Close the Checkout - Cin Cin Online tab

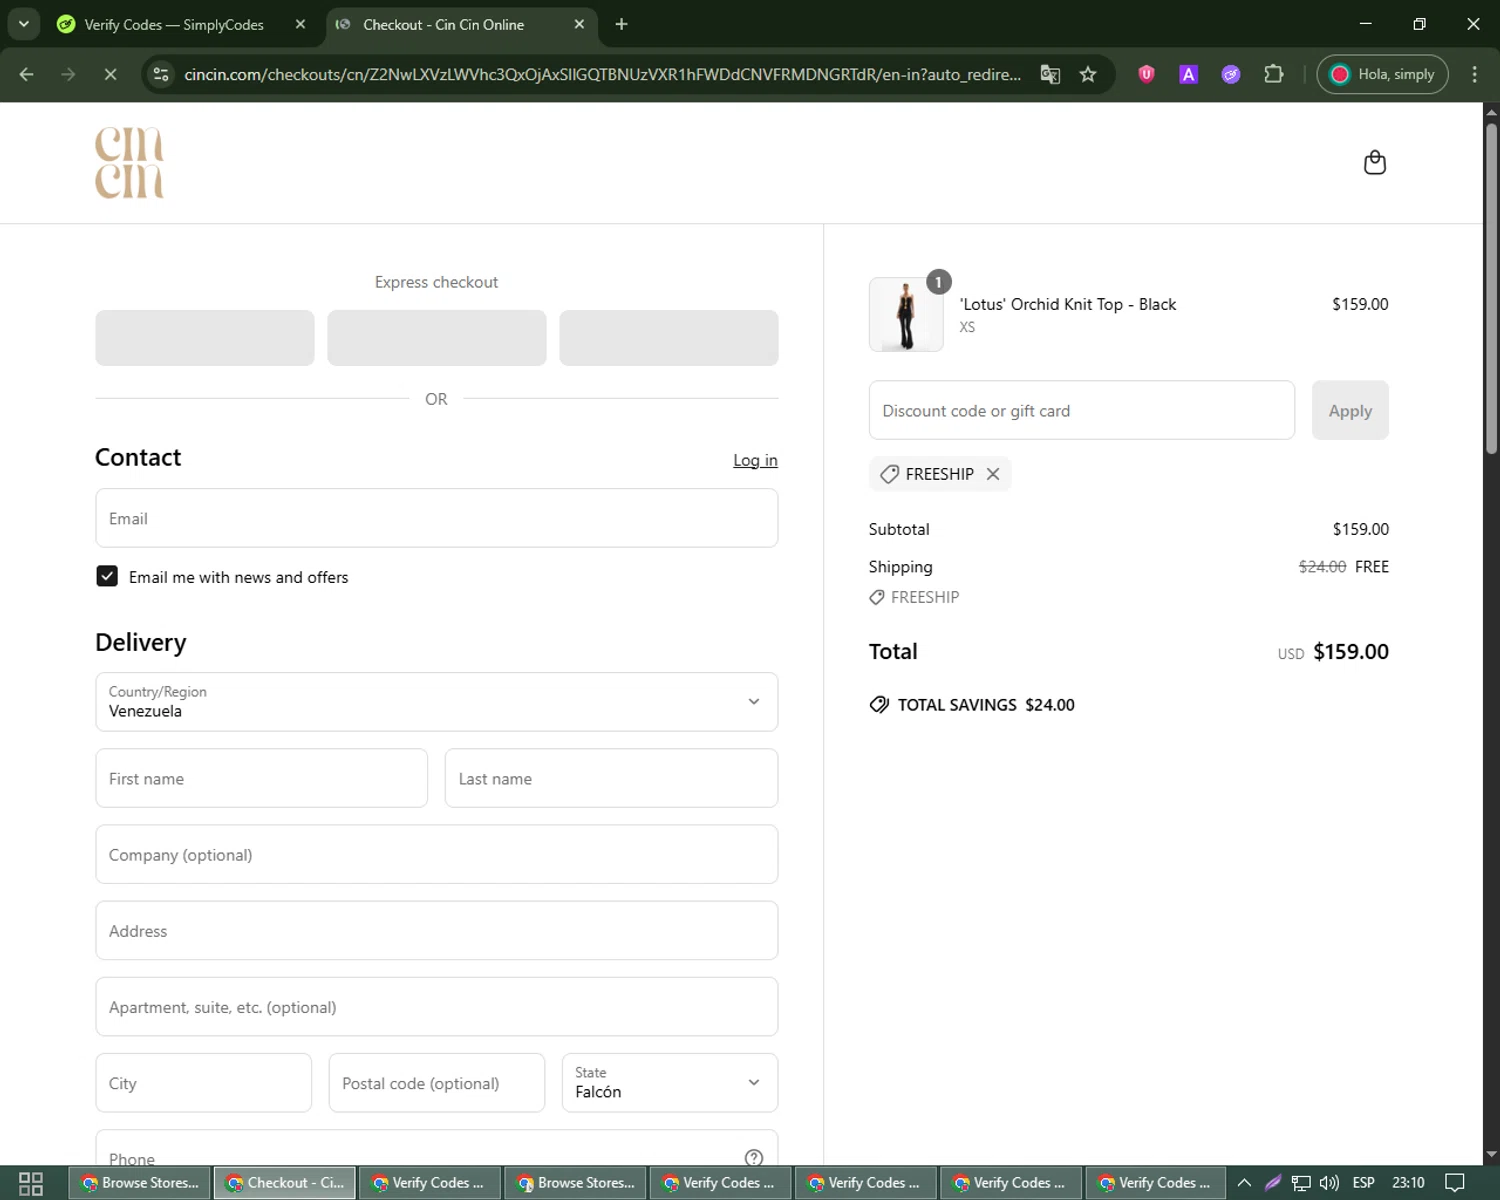coord(579,24)
